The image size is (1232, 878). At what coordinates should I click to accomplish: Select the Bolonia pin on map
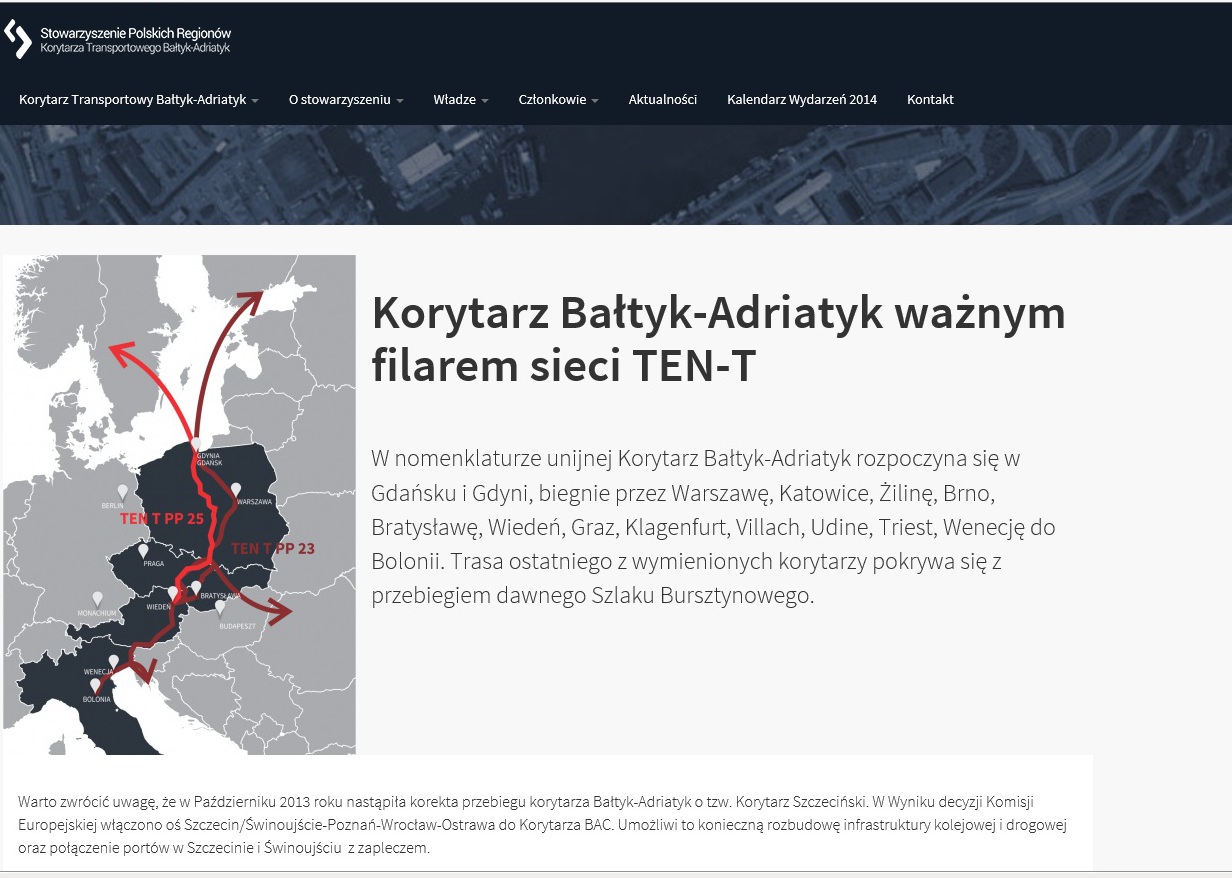pos(96,686)
